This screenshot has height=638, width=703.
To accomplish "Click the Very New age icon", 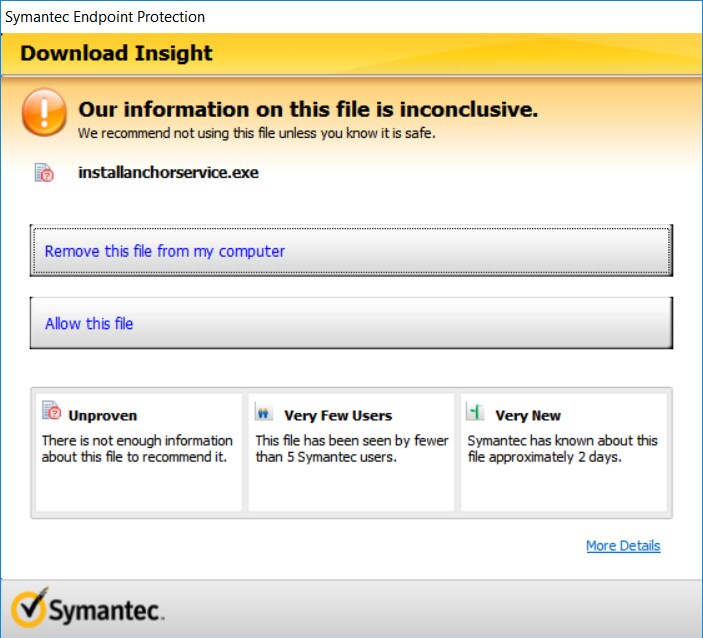I will click(x=476, y=412).
